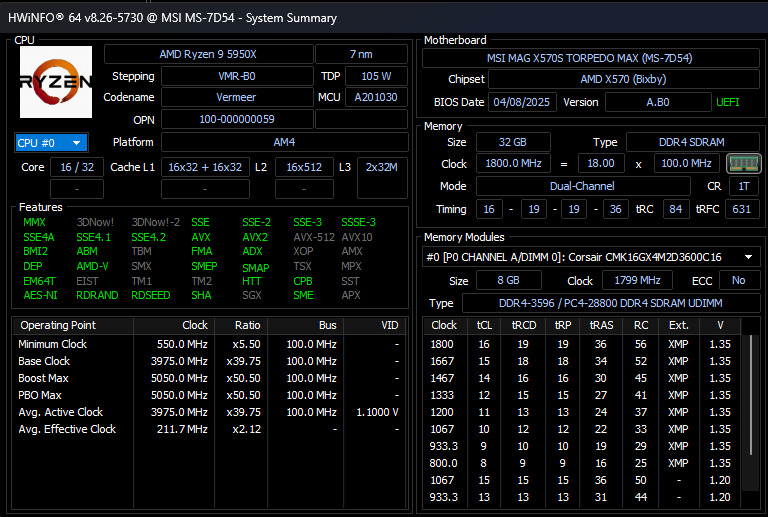Click the 18.00 memory multiplier field
The image size is (768, 517).
click(601, 164)
